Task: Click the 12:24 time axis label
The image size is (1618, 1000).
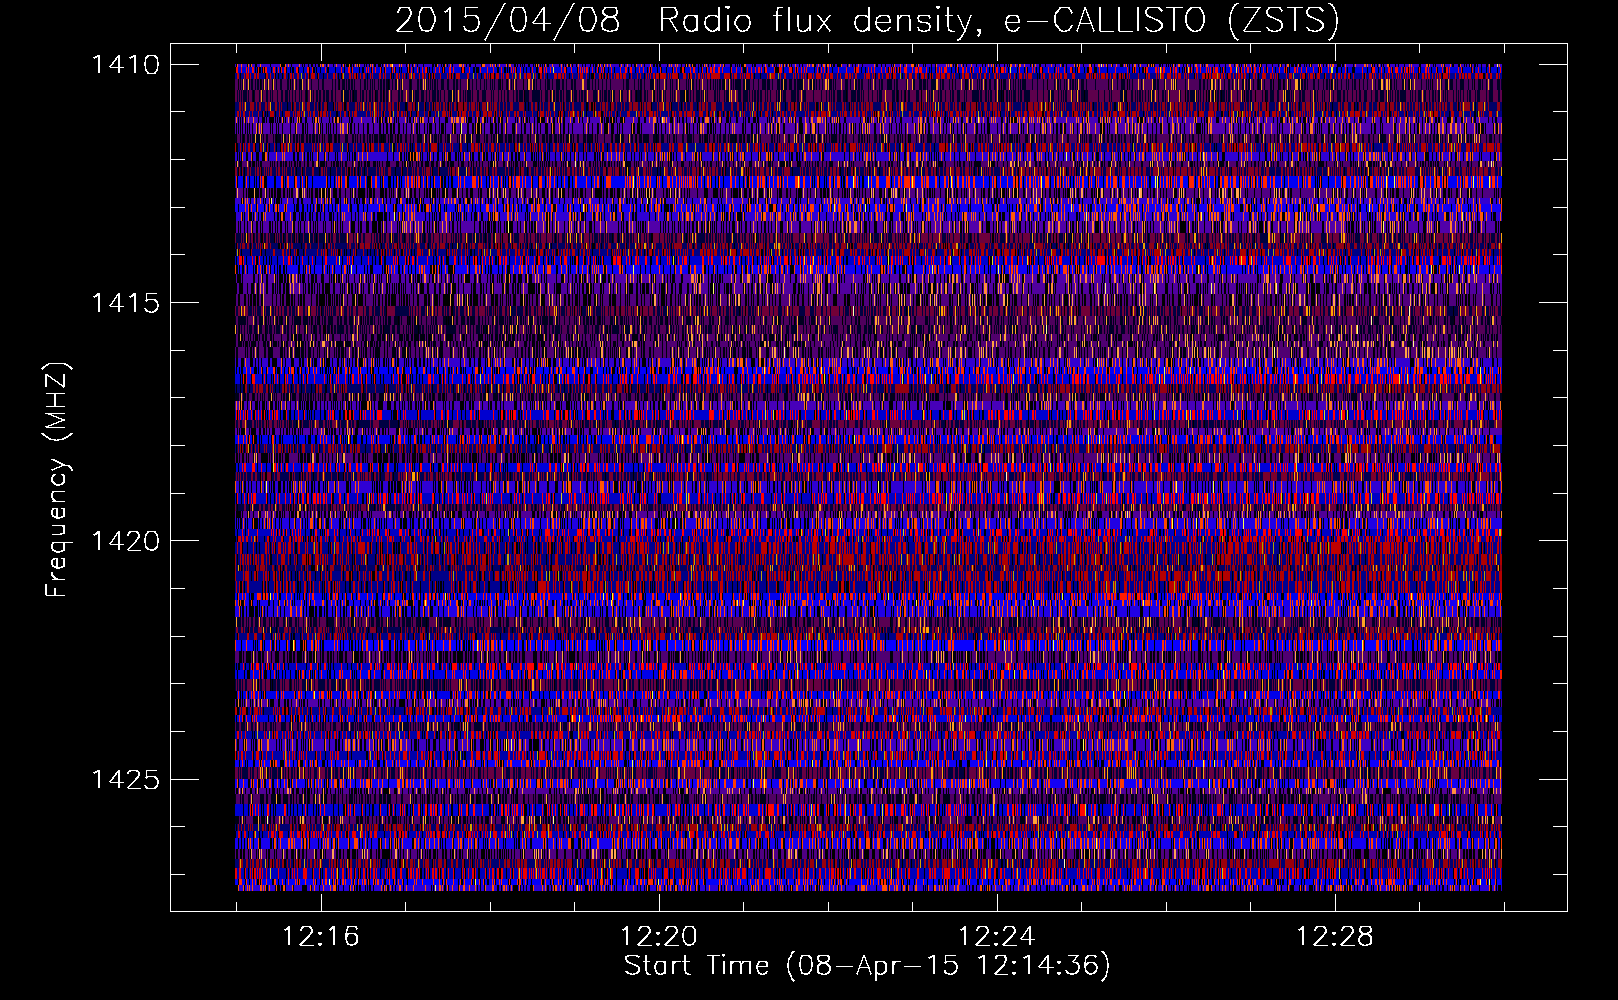Action: pos(997,937)
